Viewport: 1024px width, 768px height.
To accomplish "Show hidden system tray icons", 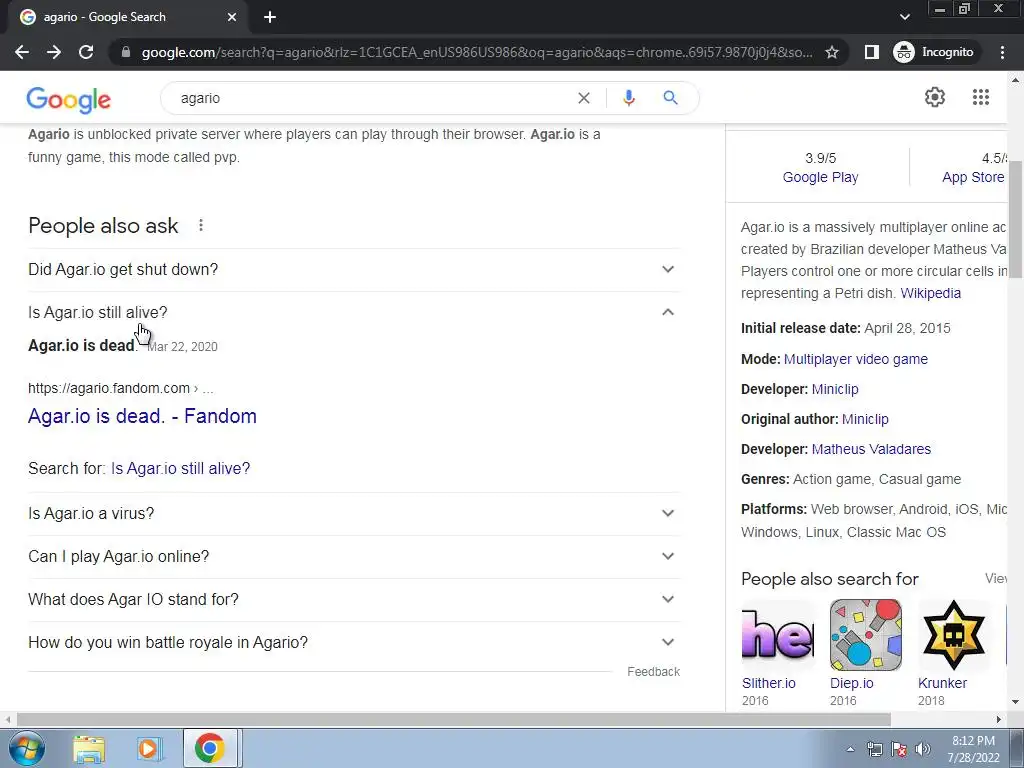I will tap(850, 749).
